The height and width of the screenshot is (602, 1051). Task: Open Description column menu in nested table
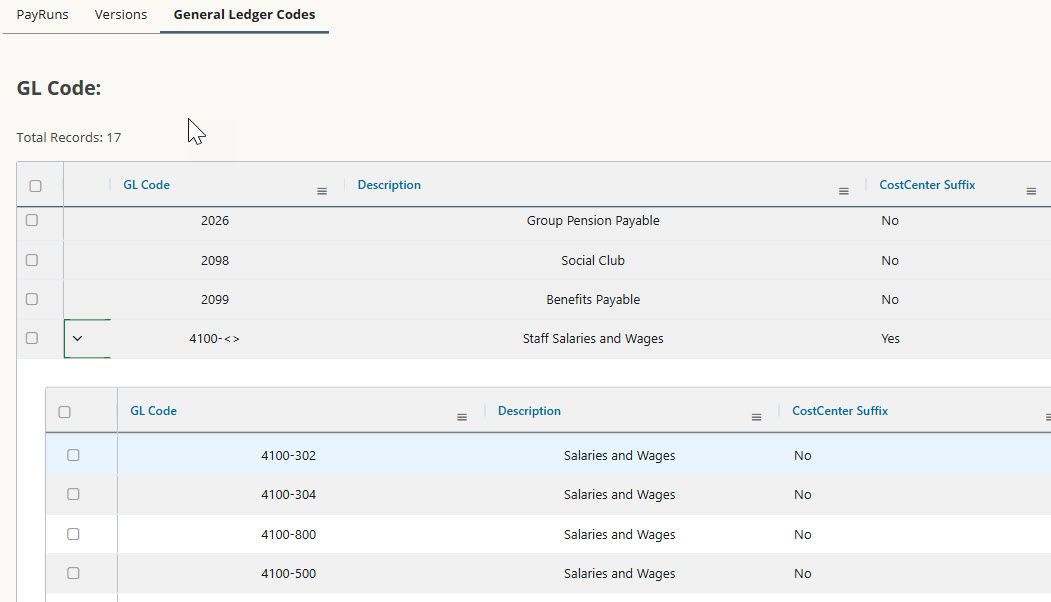[756, 417]
